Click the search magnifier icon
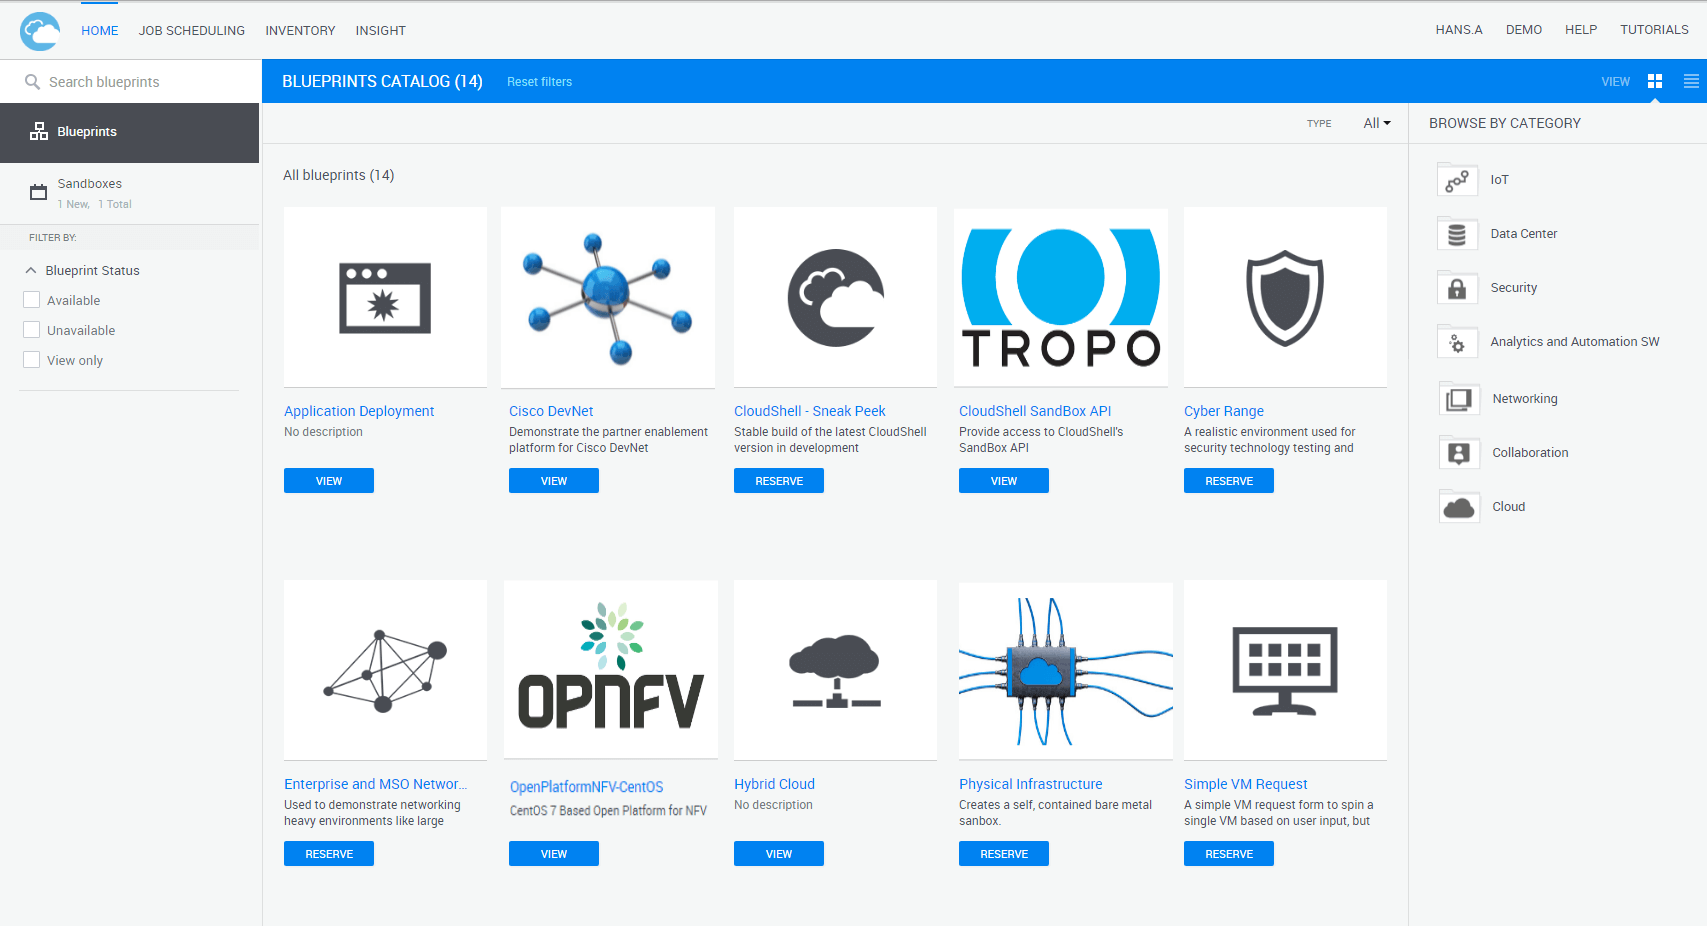The height and width of the screenshot is (926, 1707). click(33, 82)
